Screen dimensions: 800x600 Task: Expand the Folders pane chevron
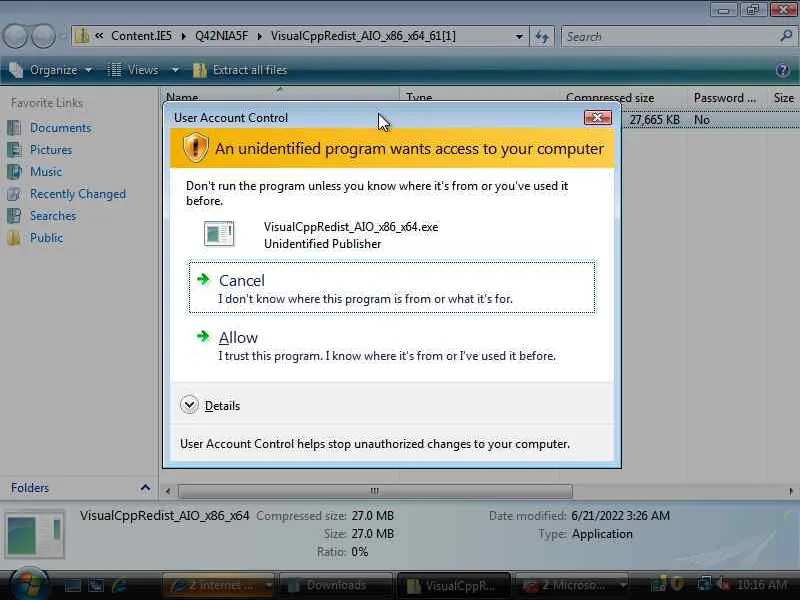tap(145, 488)
